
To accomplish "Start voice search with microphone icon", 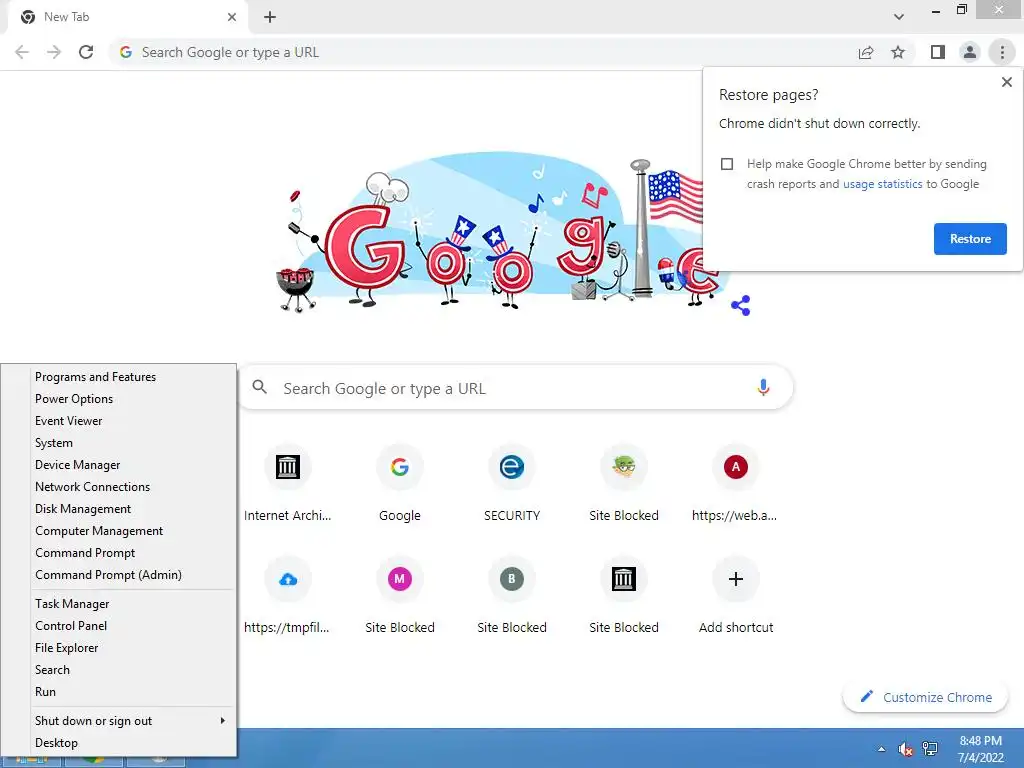I will pyautogui.click(x=763, y=387).
